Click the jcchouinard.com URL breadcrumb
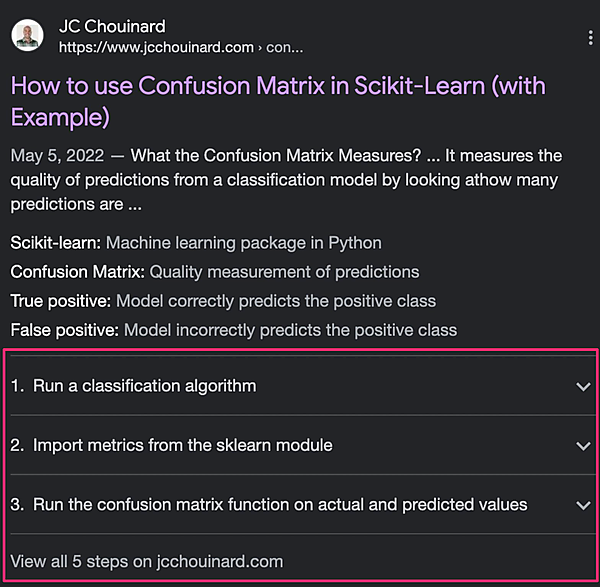This screenshot has width=600, height=587. click(180, 47)
